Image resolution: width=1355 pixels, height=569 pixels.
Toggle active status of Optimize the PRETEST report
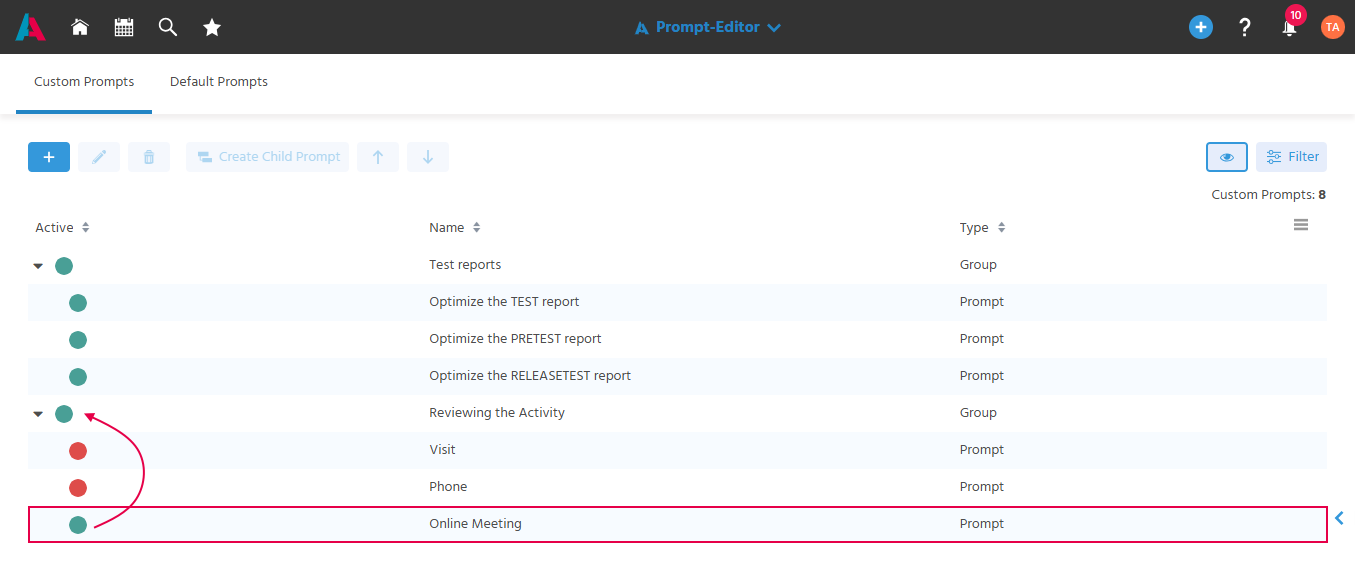pos(78,340)
